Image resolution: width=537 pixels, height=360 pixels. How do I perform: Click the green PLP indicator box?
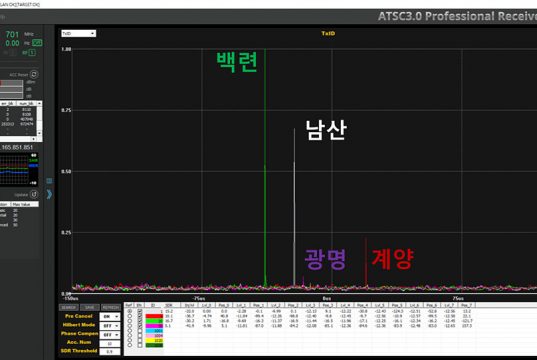point(37,43)
